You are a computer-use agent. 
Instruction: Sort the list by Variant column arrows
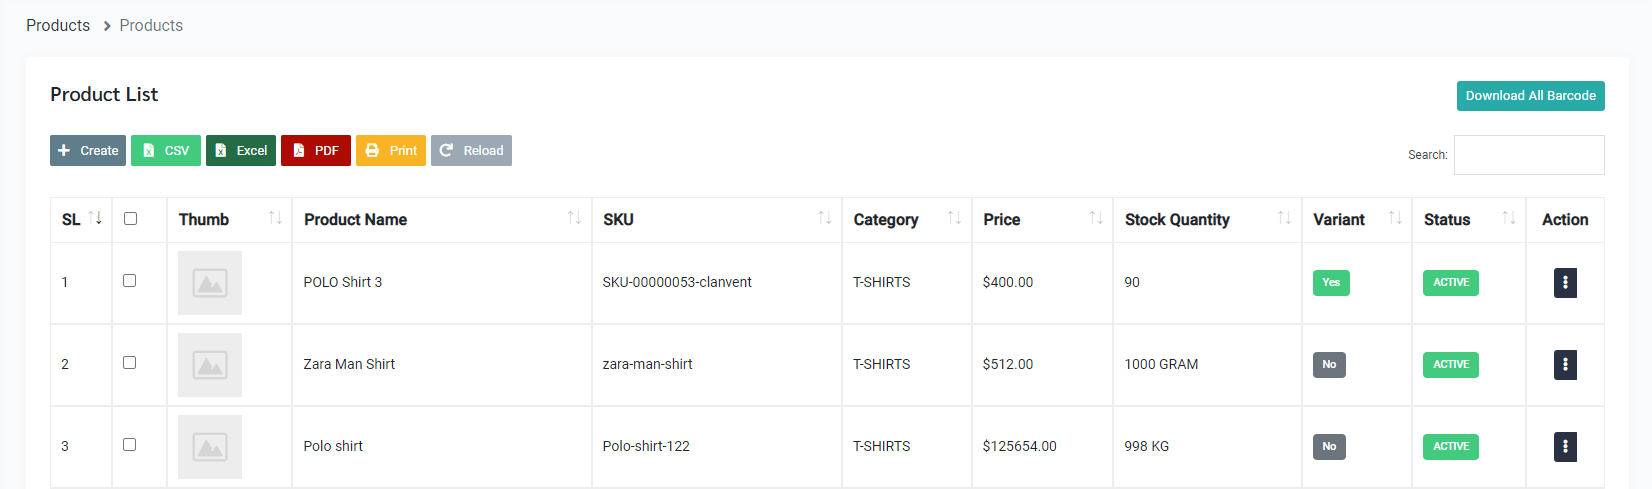point(1395,218)
